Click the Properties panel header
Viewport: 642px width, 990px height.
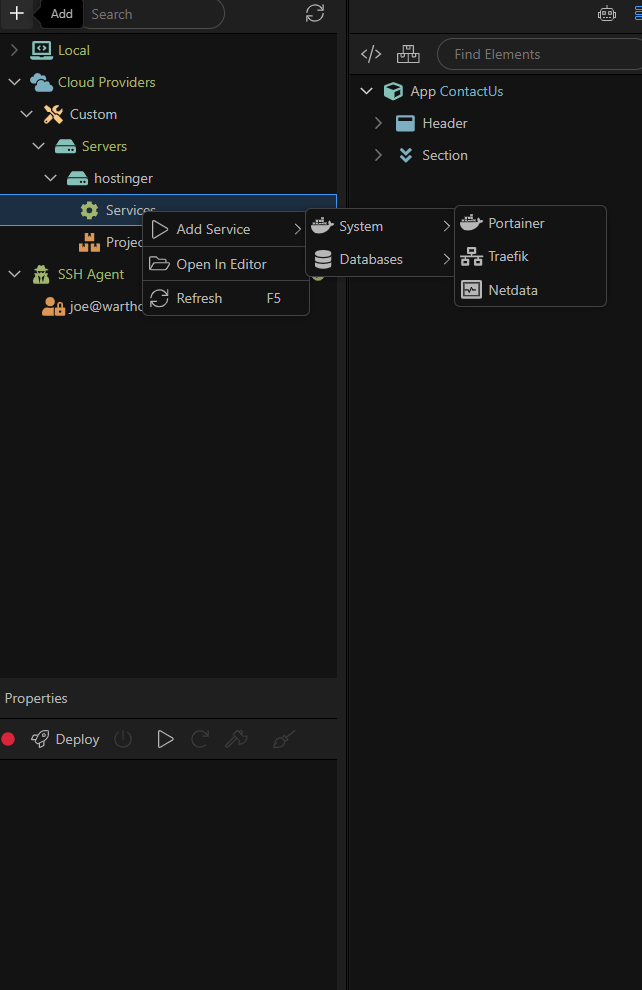point(168,698)
